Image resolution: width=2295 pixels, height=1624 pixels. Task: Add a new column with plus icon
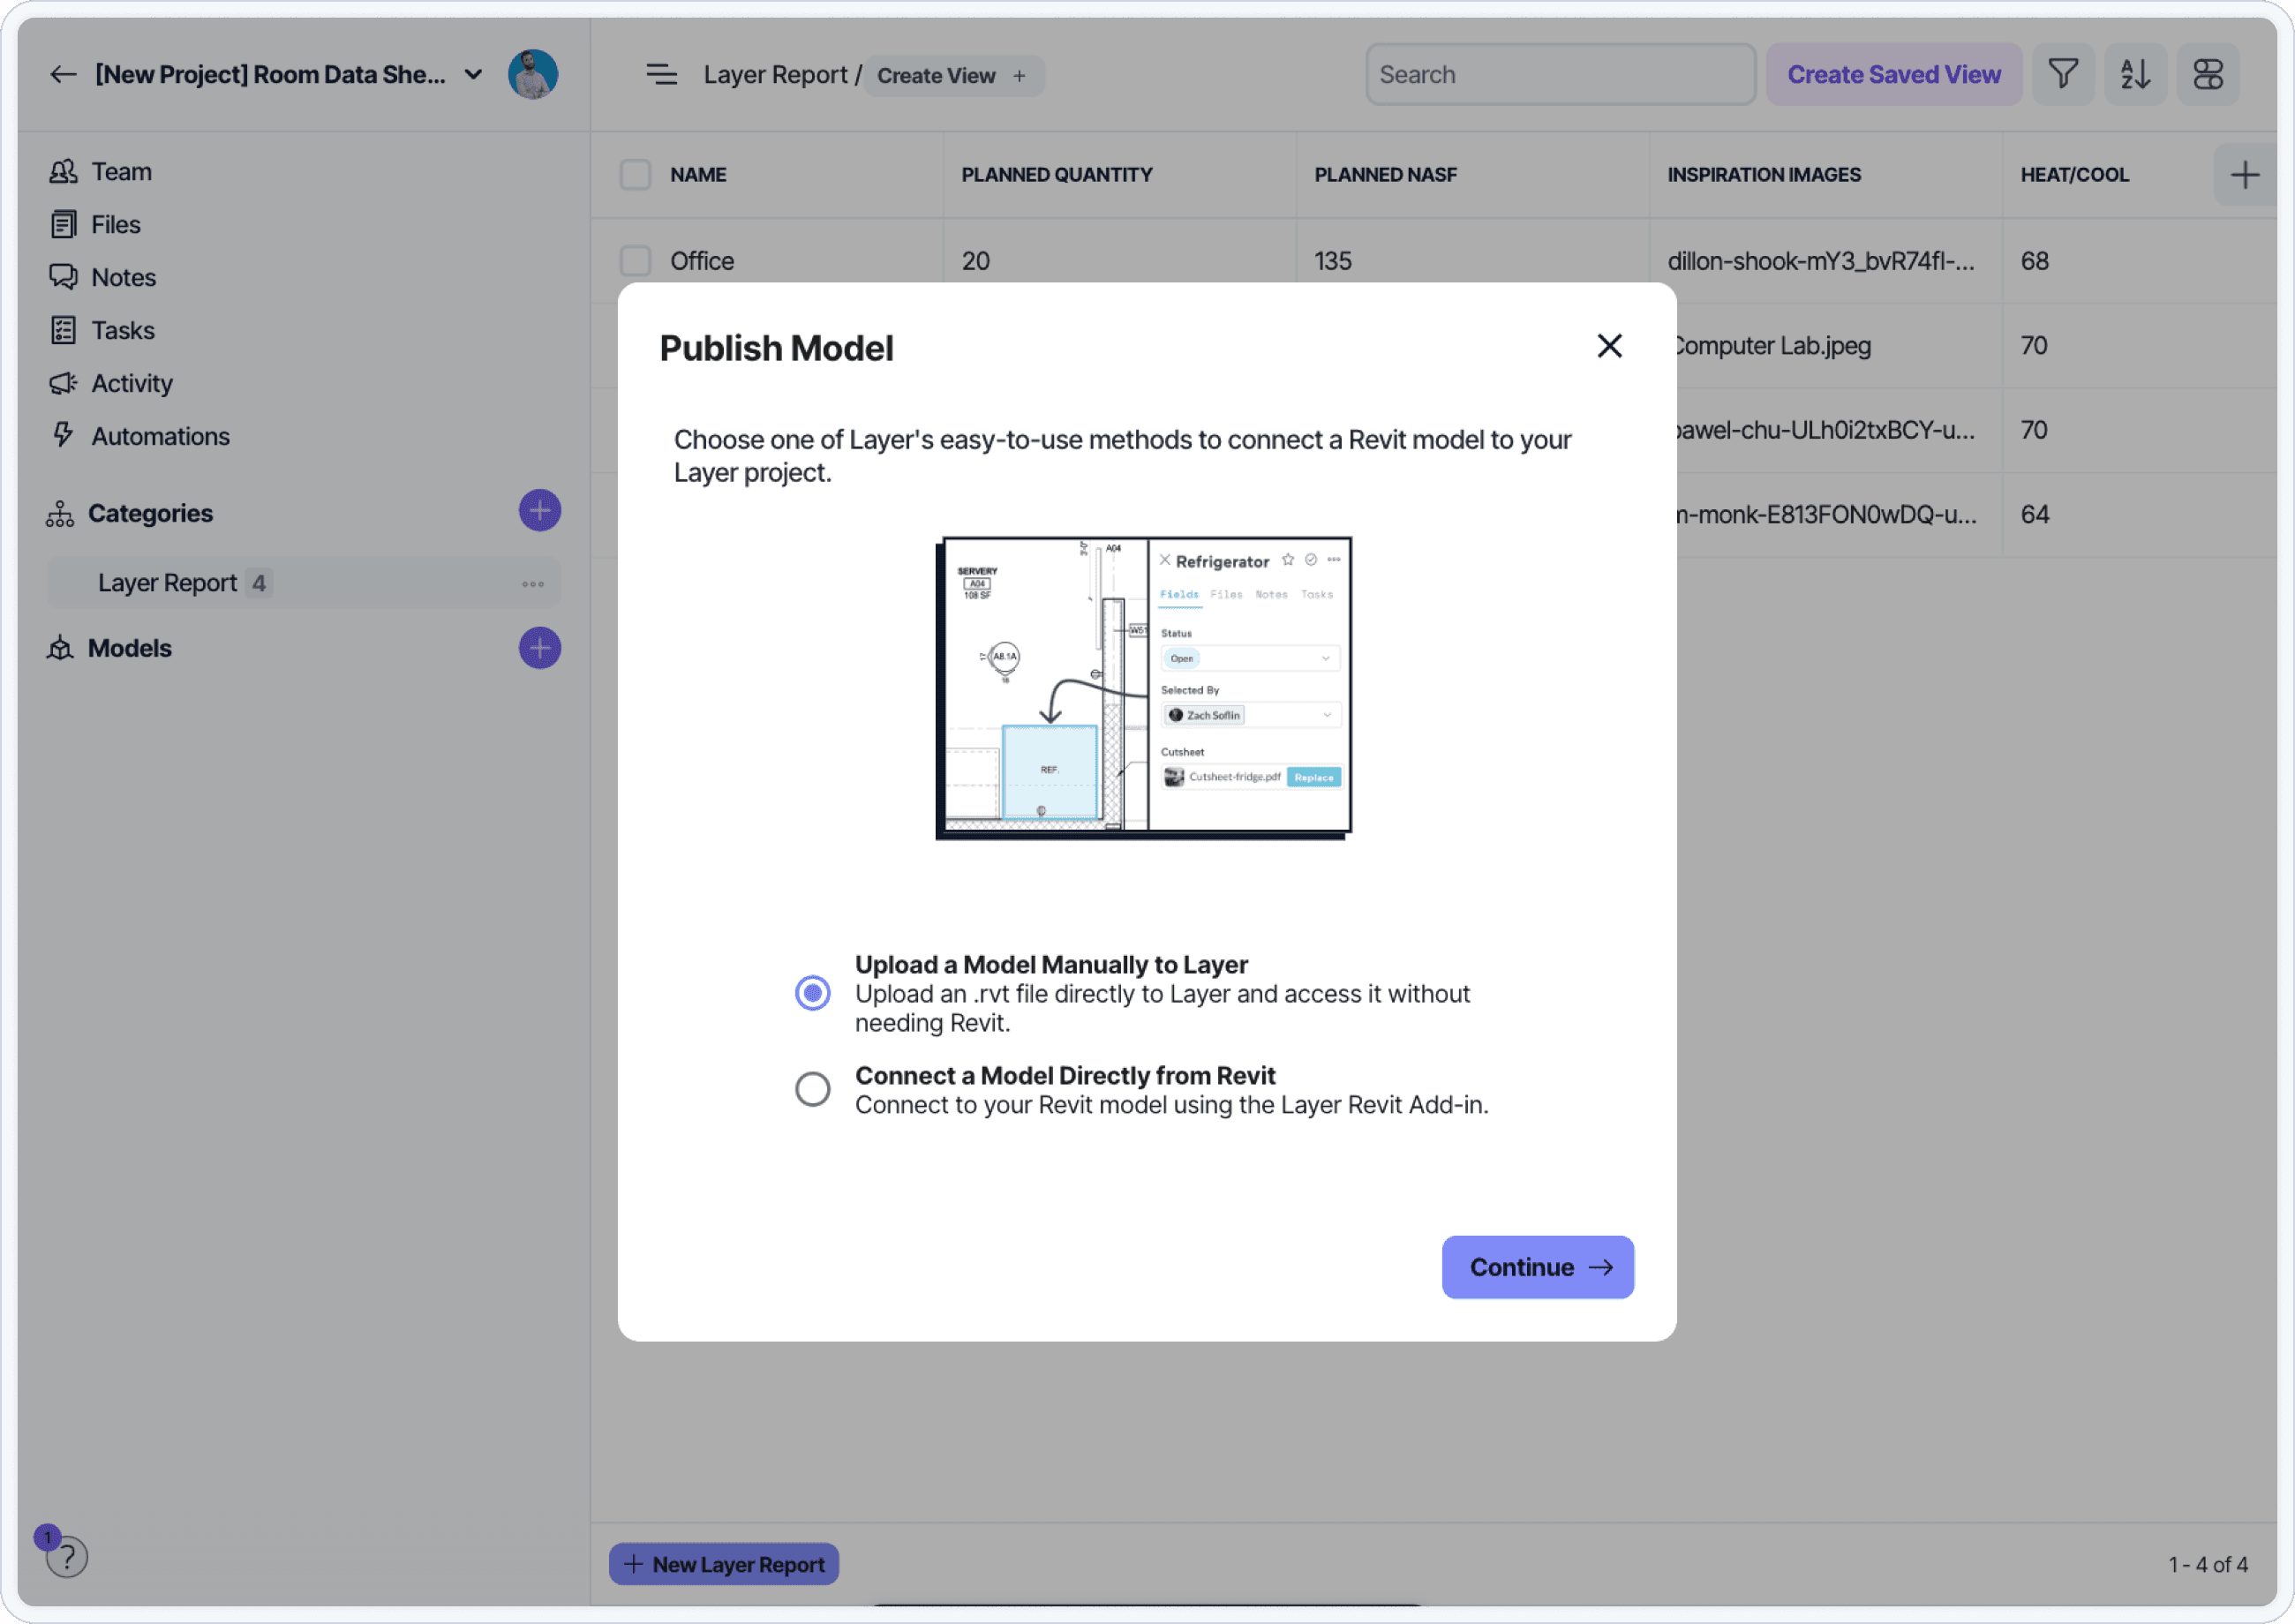point(2244,175)
